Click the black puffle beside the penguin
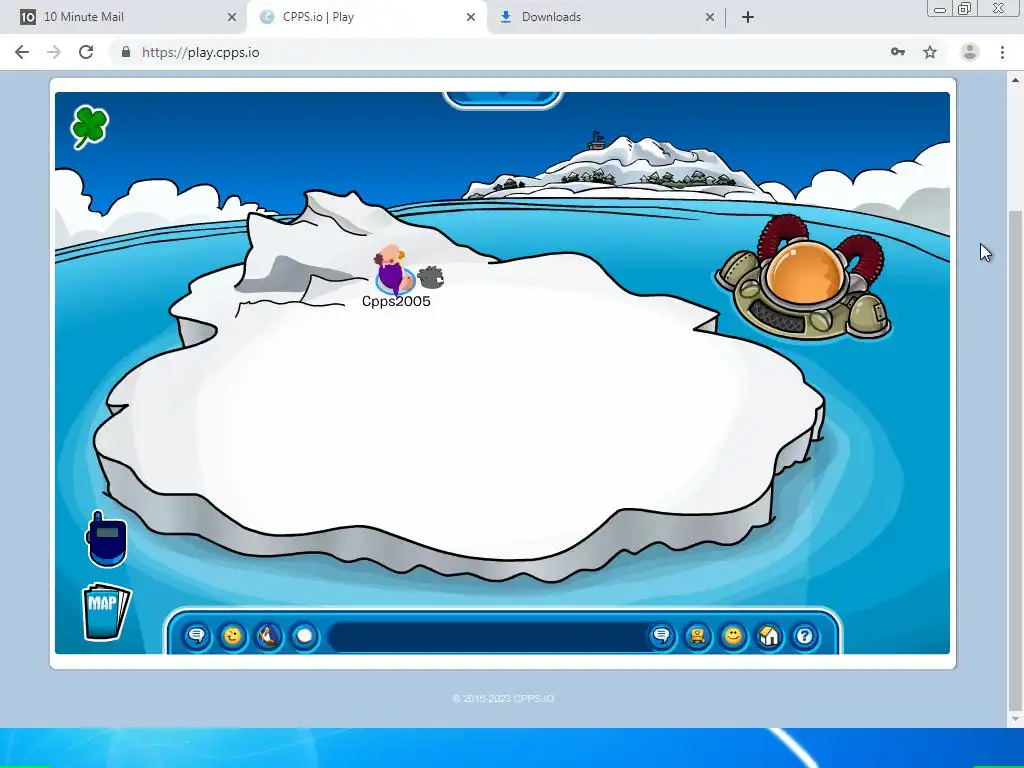 (x=431, y=278)
